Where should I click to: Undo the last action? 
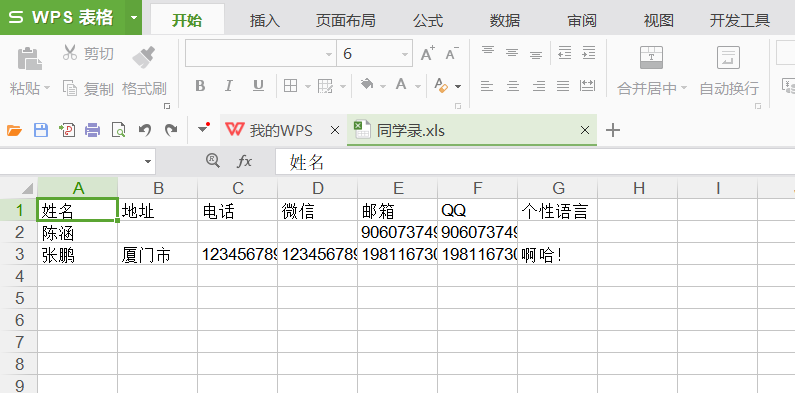pyautogui.click(x=145, y=131)
